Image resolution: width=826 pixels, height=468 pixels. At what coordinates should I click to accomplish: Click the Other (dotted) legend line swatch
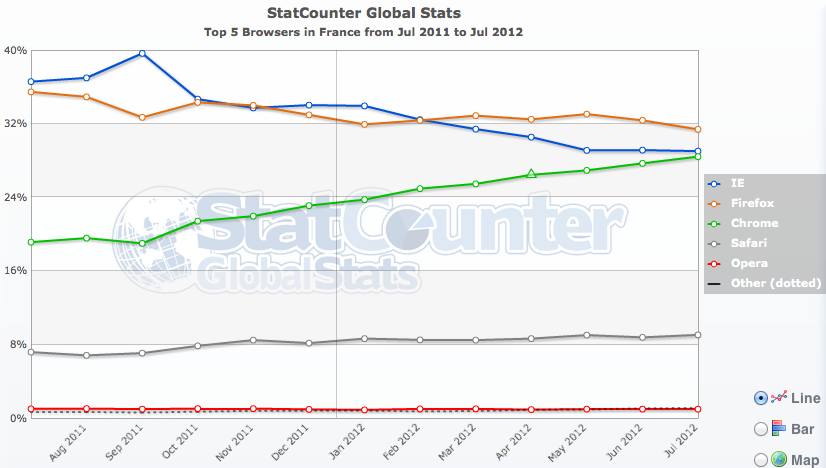point(714,283)
